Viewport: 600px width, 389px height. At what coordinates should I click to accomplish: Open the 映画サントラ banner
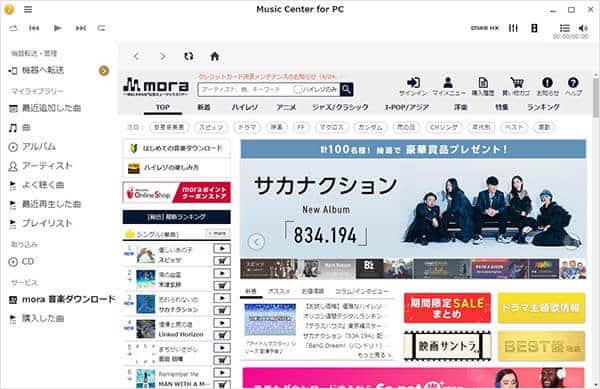pos(447,347)
